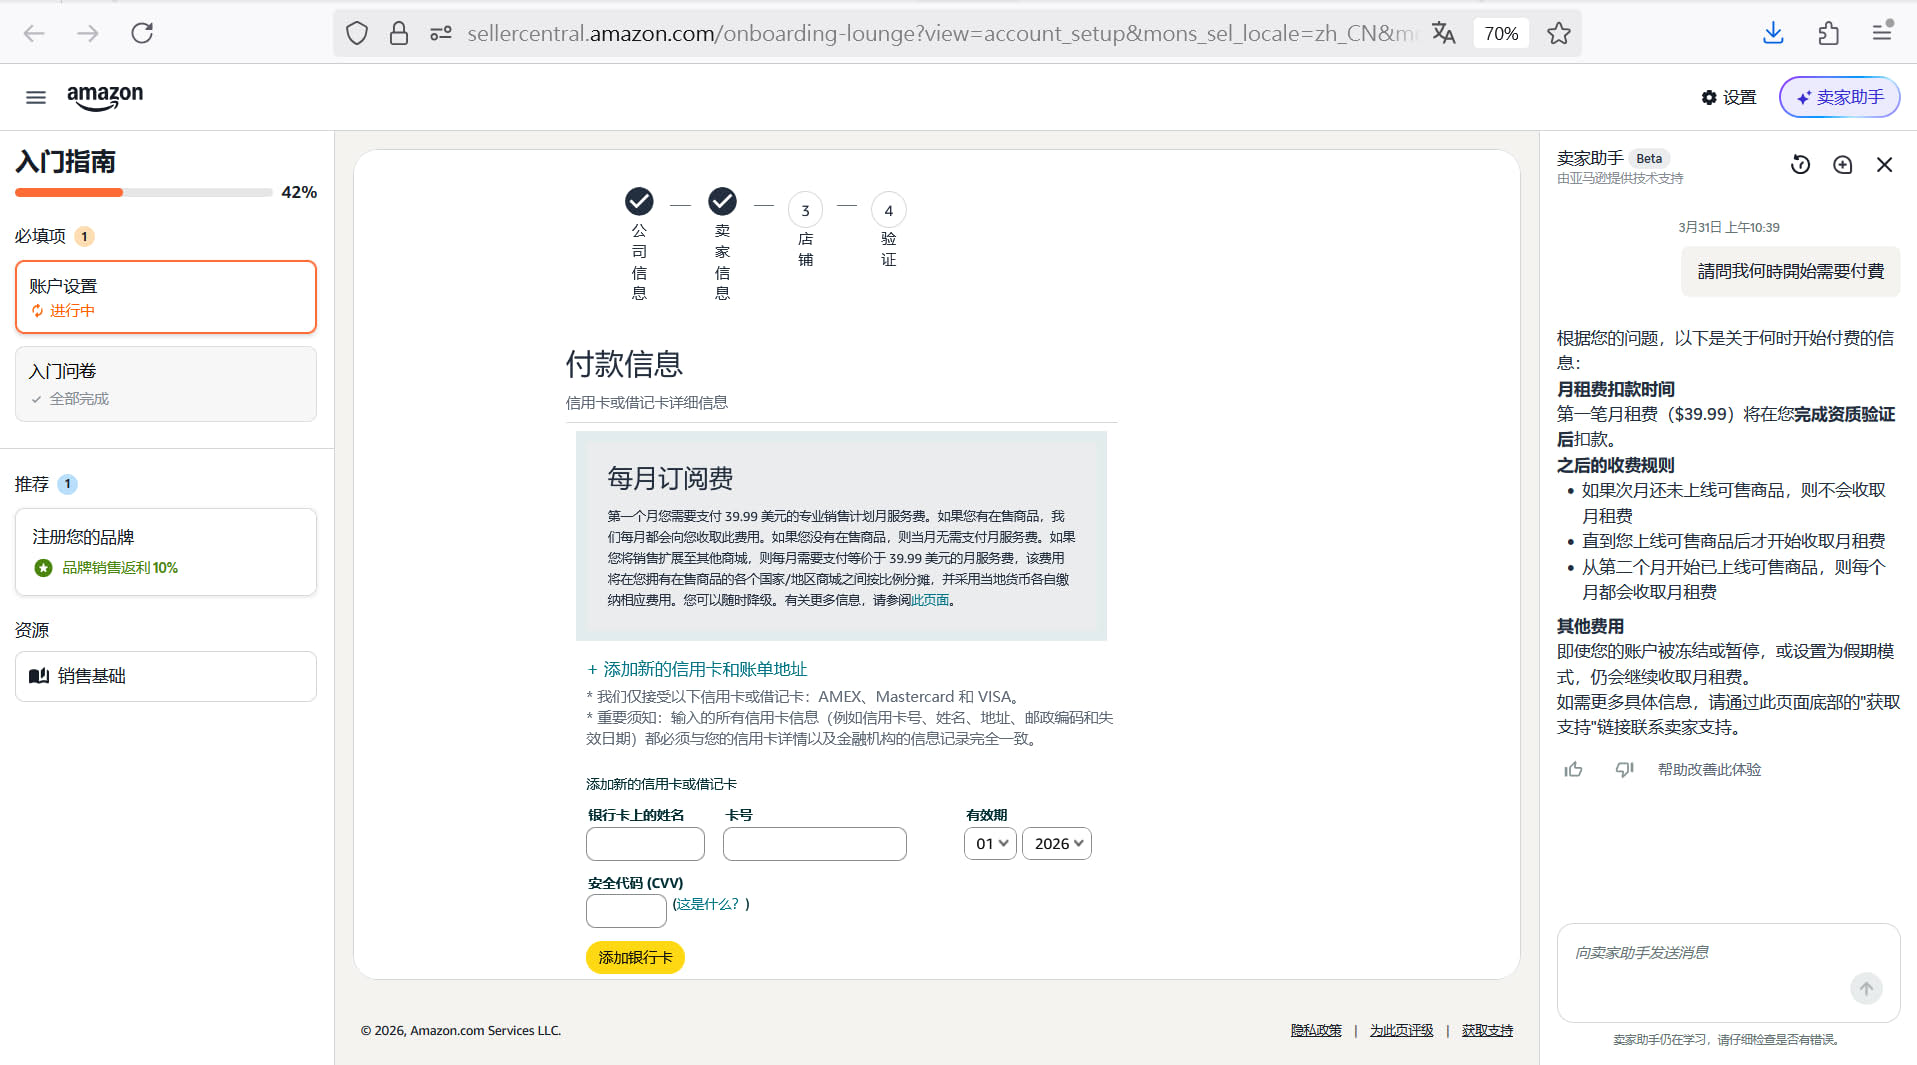Click the 付款信息 heading

point(624,364)
